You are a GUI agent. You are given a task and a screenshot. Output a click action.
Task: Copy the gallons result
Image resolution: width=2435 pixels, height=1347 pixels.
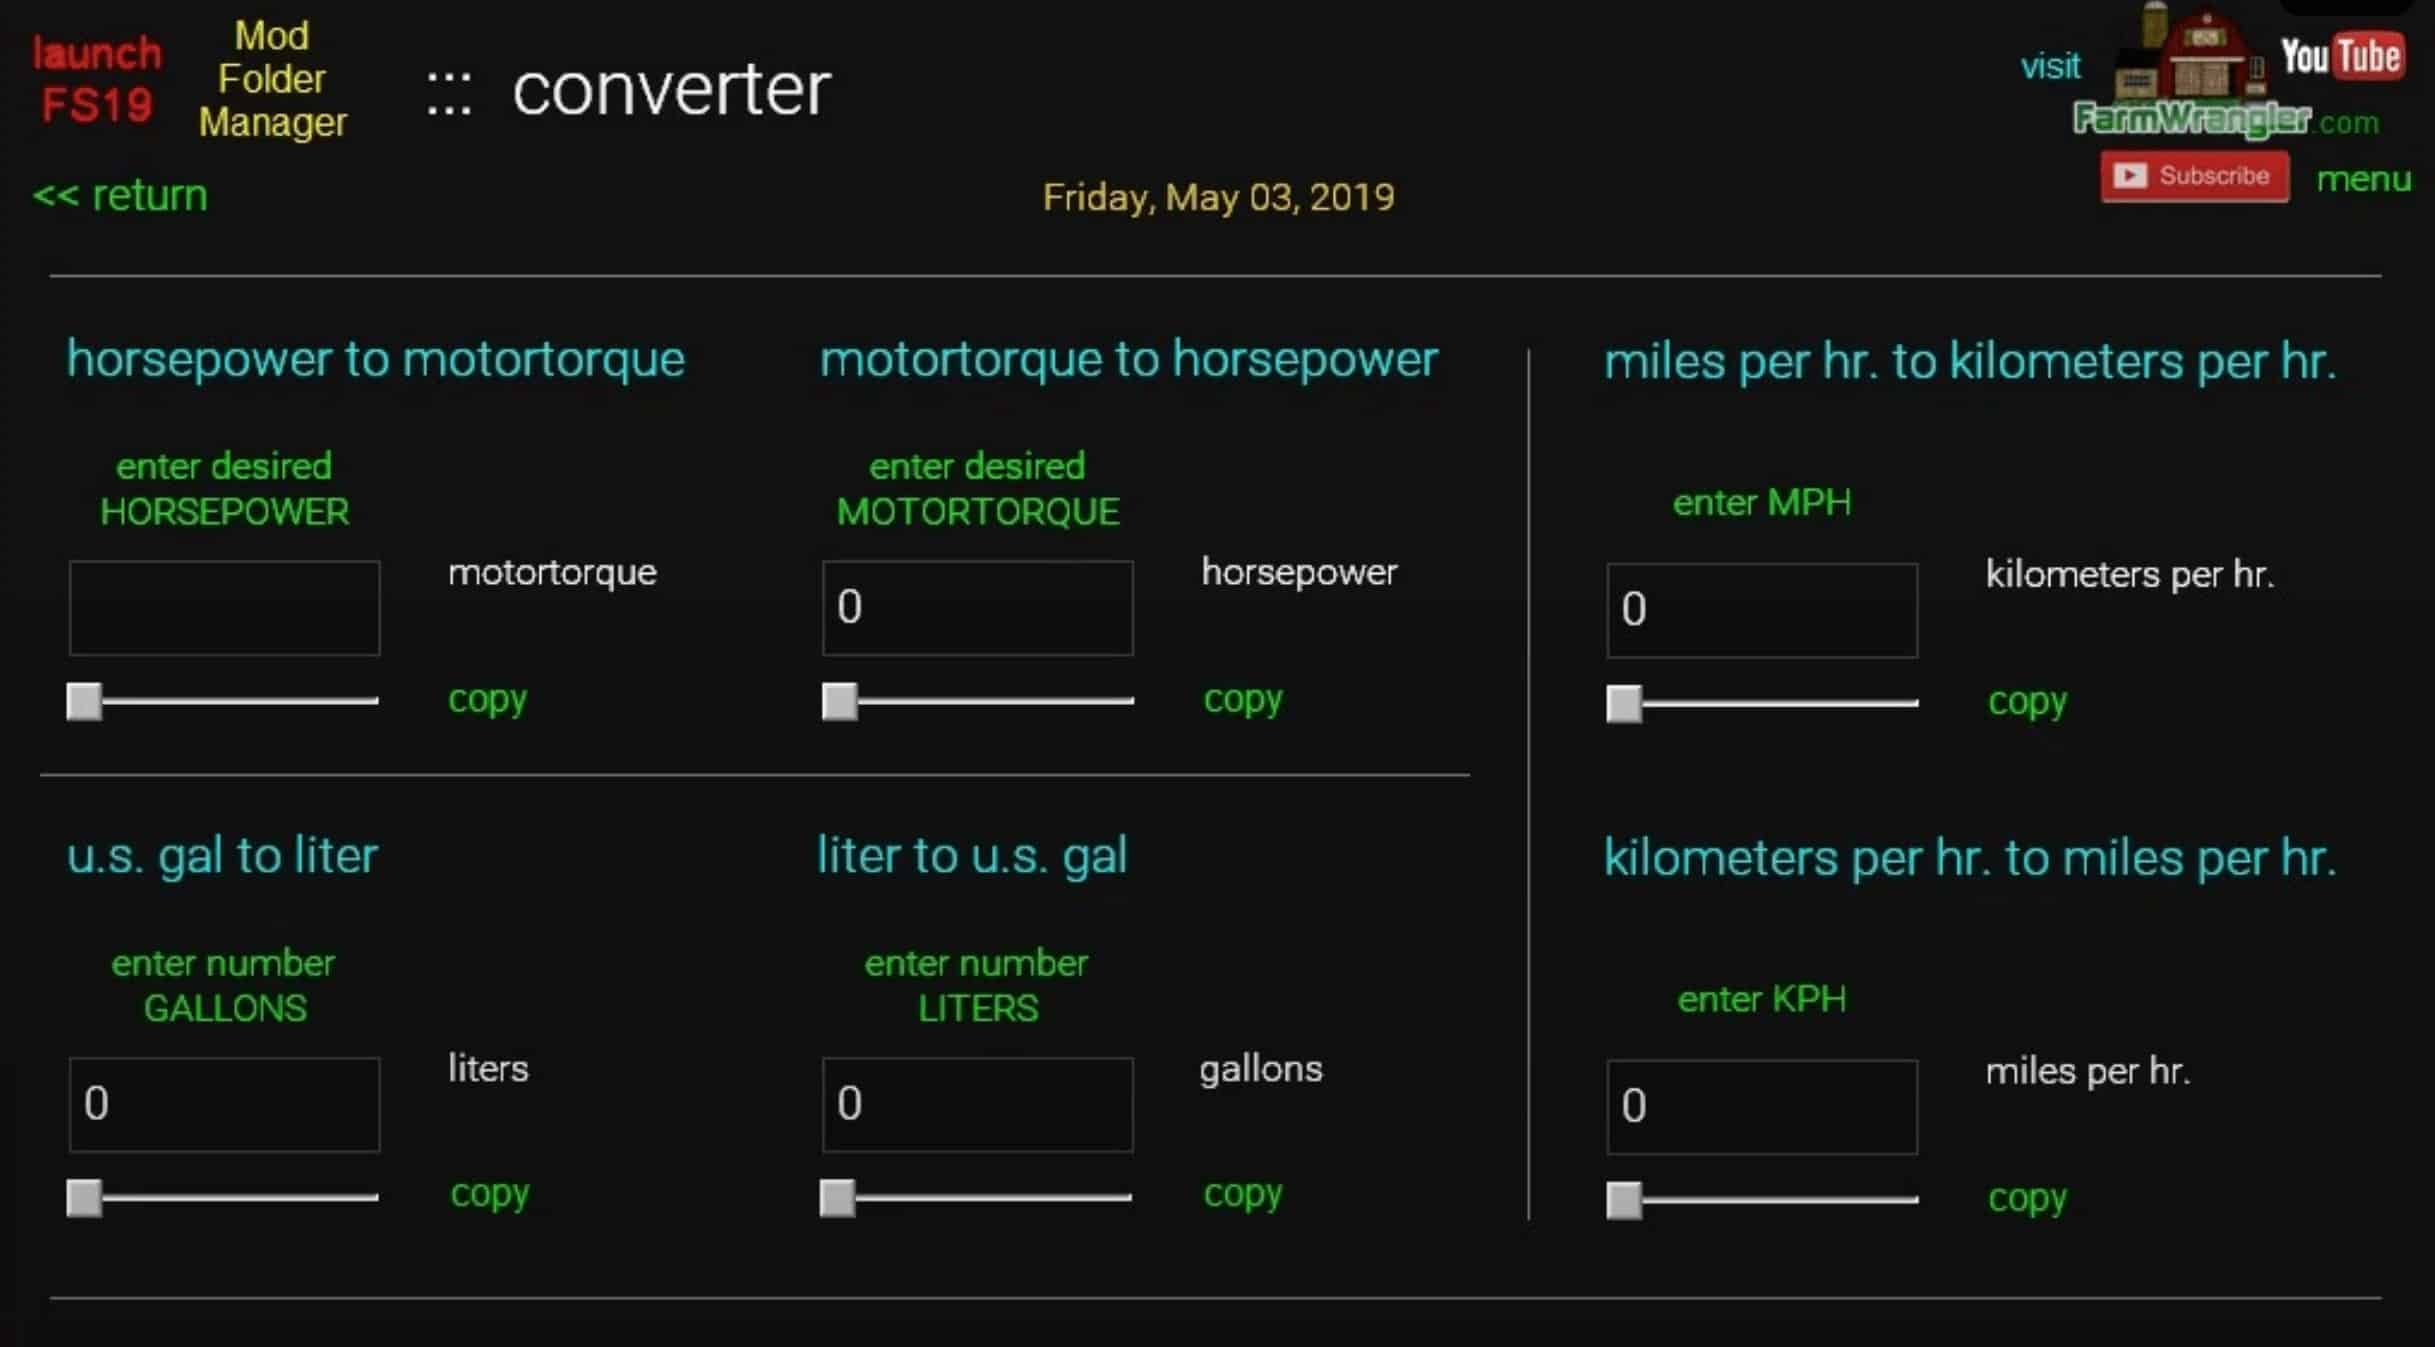click(1242, 1193)
